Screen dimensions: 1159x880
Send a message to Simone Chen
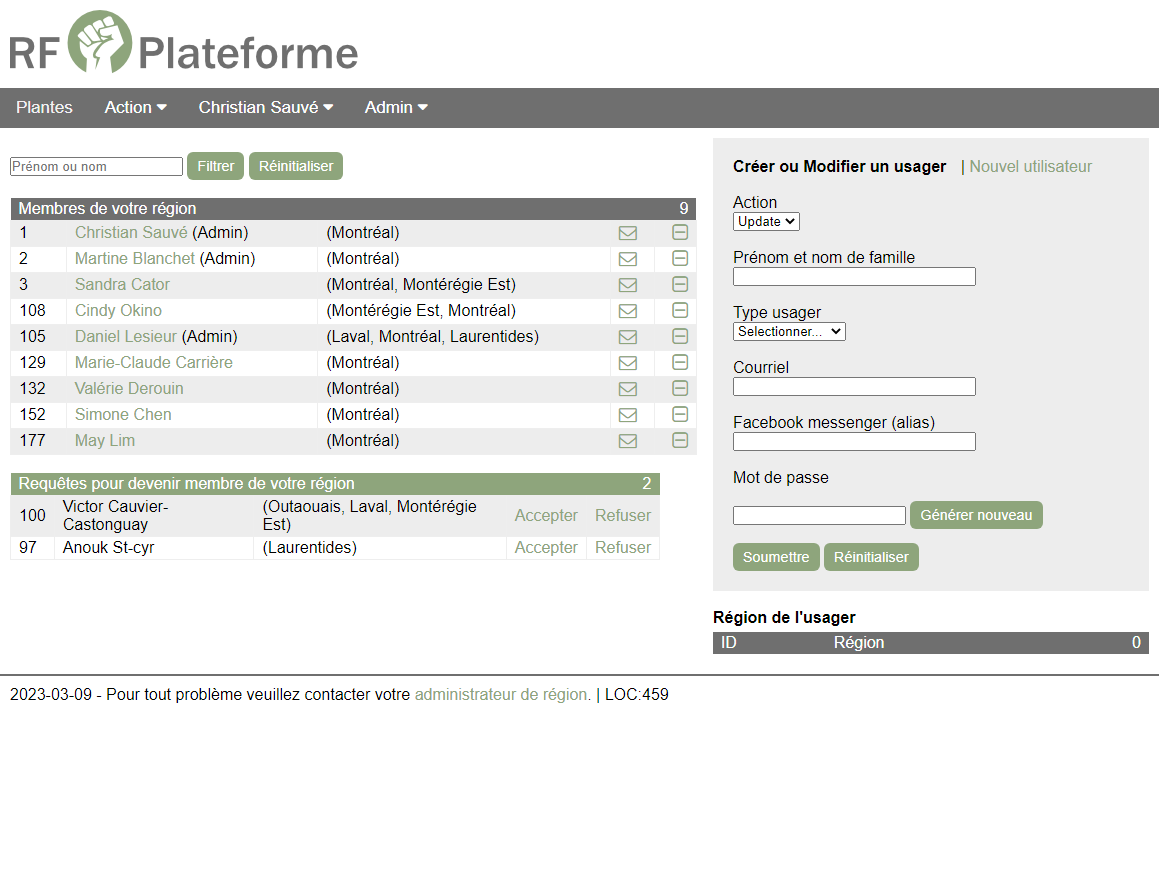point(628,415)
